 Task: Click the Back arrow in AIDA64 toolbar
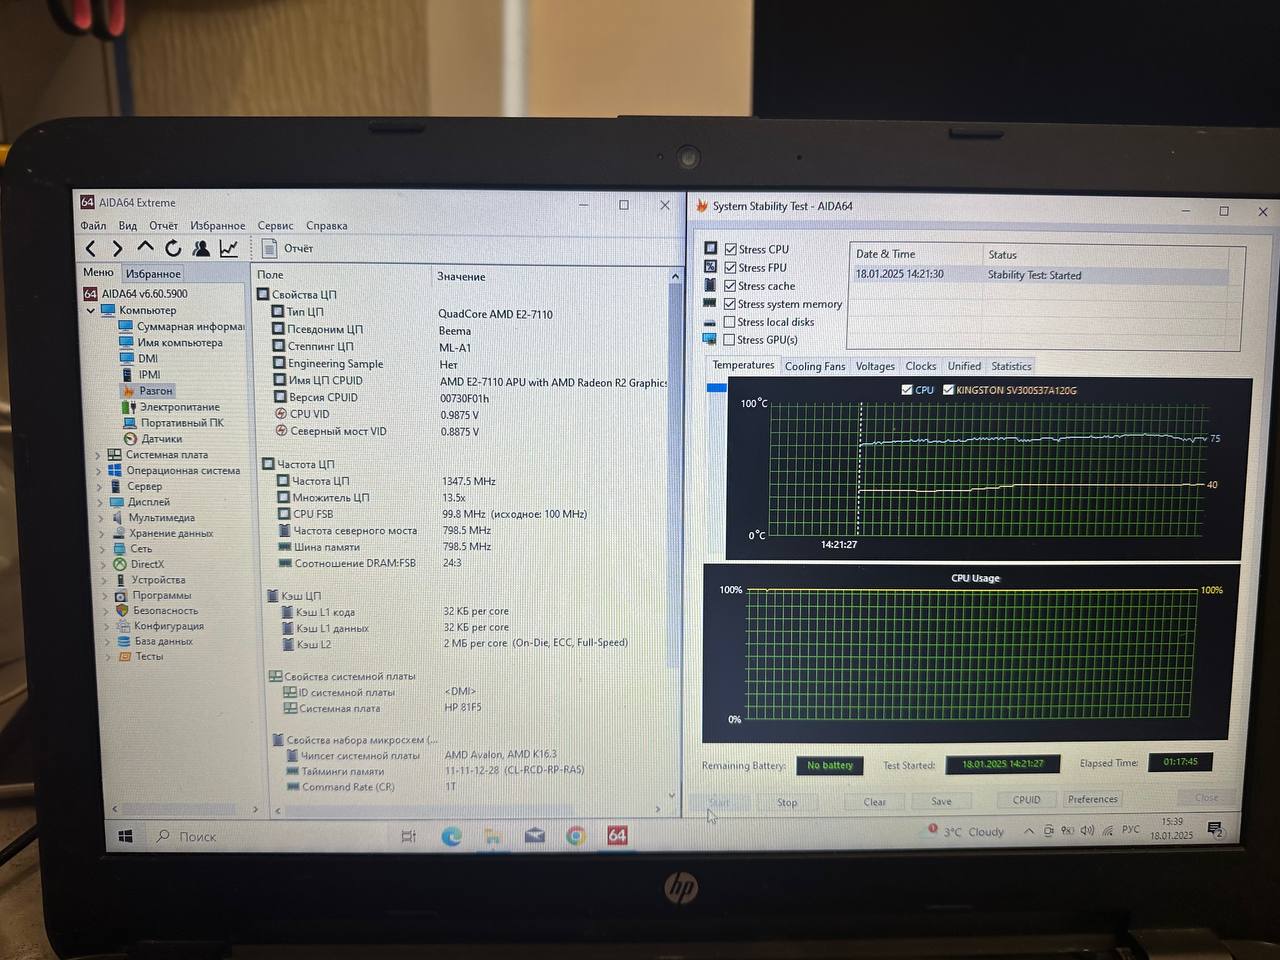(91, 248)
